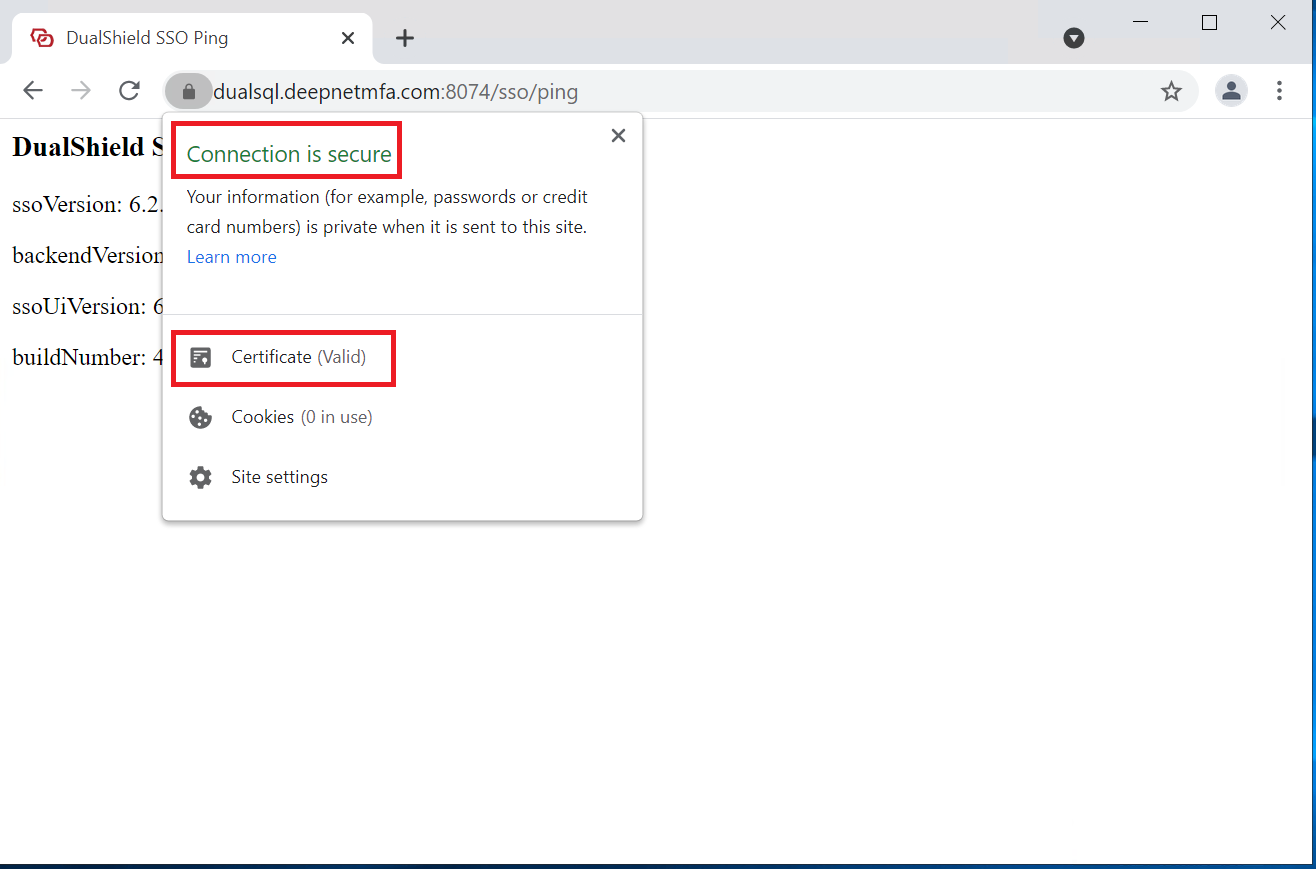Reload the current page
Viewport: 1316px width, 869px height.
[x=129, y=91]
